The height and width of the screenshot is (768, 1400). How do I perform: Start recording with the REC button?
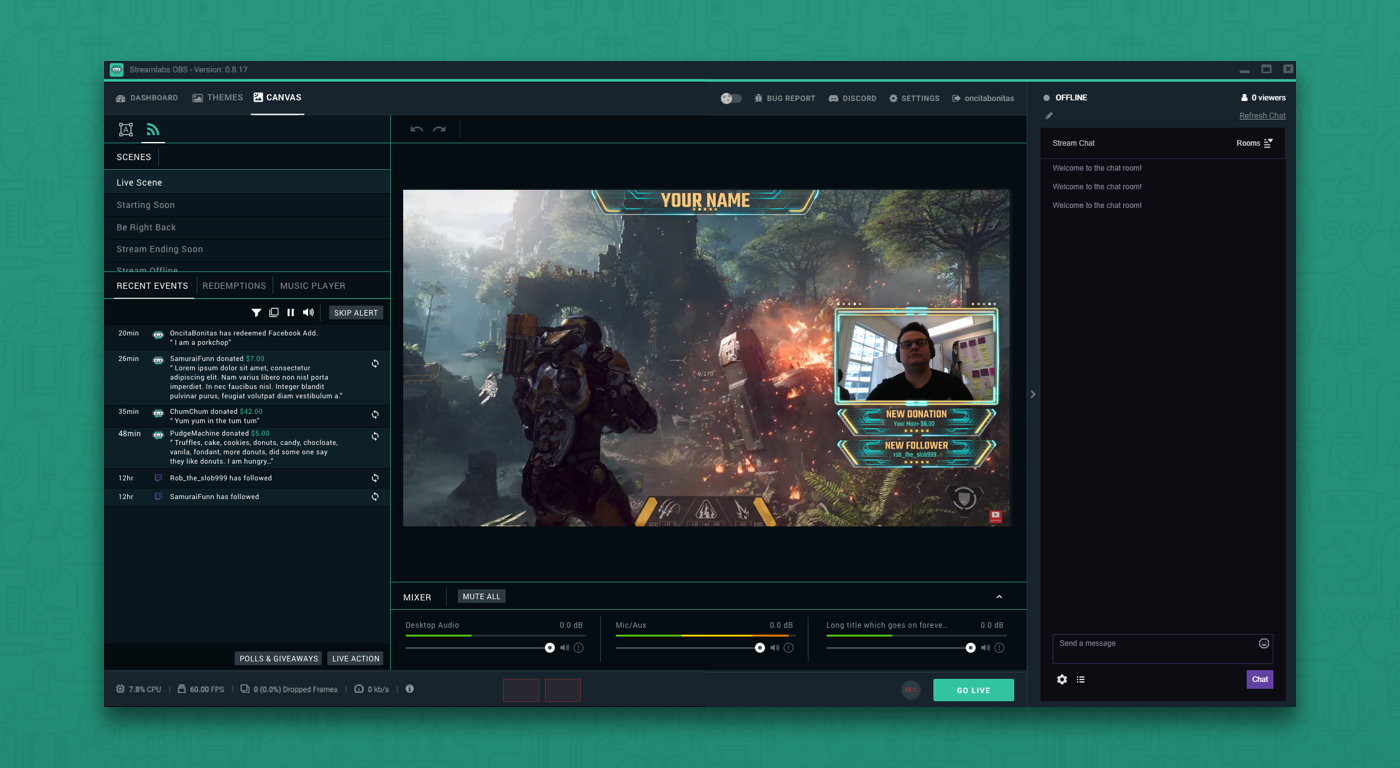pos(911,690)
